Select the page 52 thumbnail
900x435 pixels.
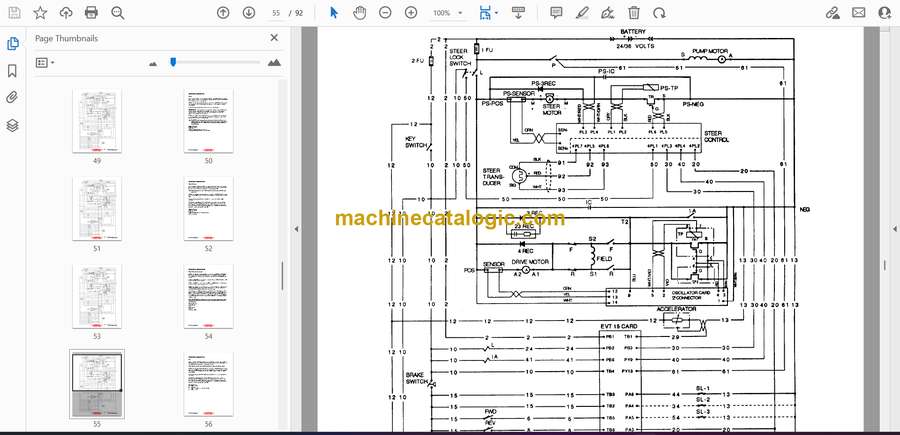pos(208,208)
